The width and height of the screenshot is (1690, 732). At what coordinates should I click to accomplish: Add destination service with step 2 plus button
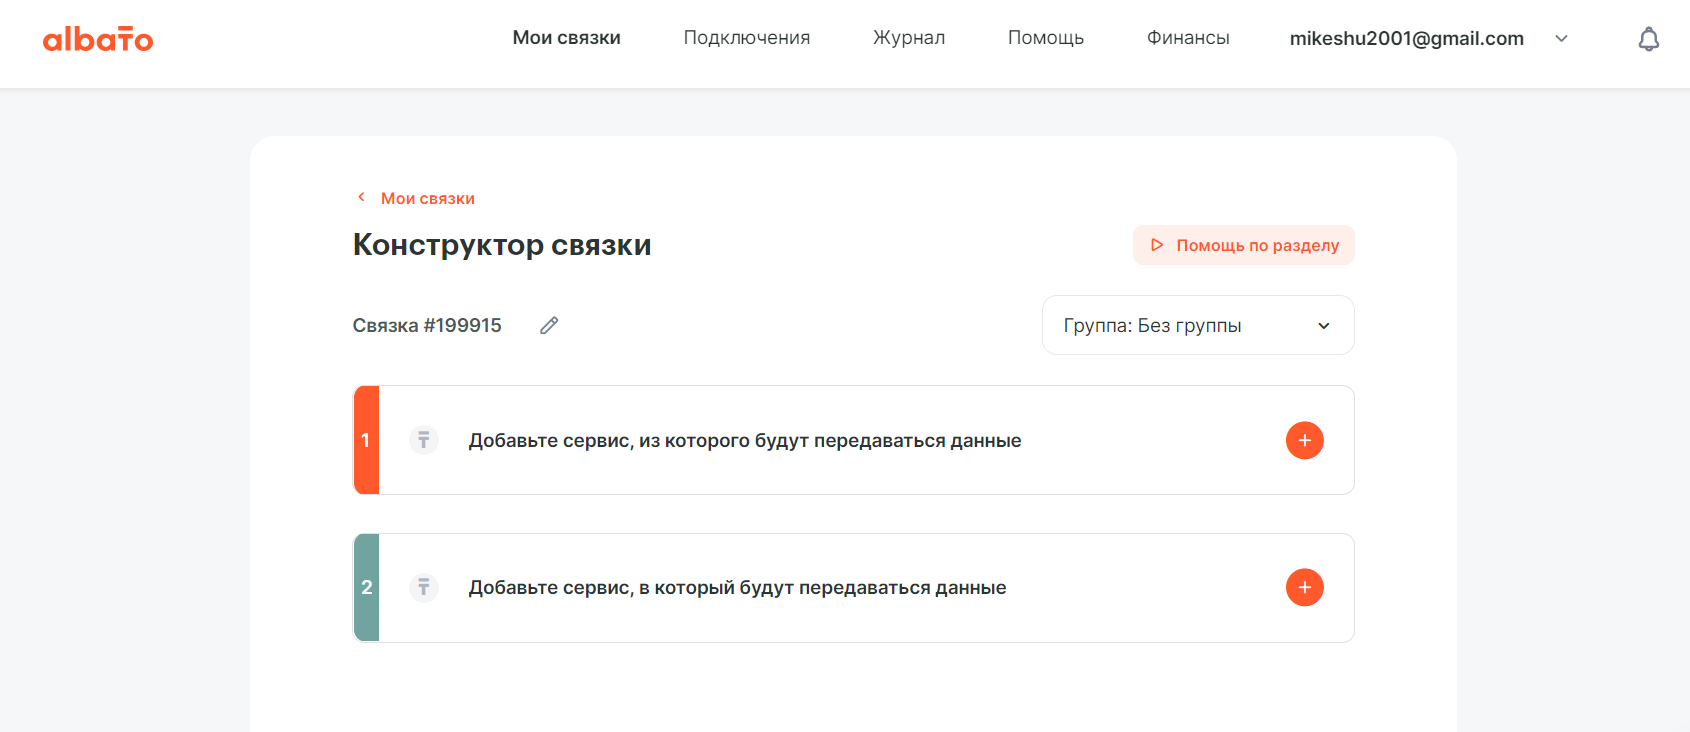point(1304,587)
